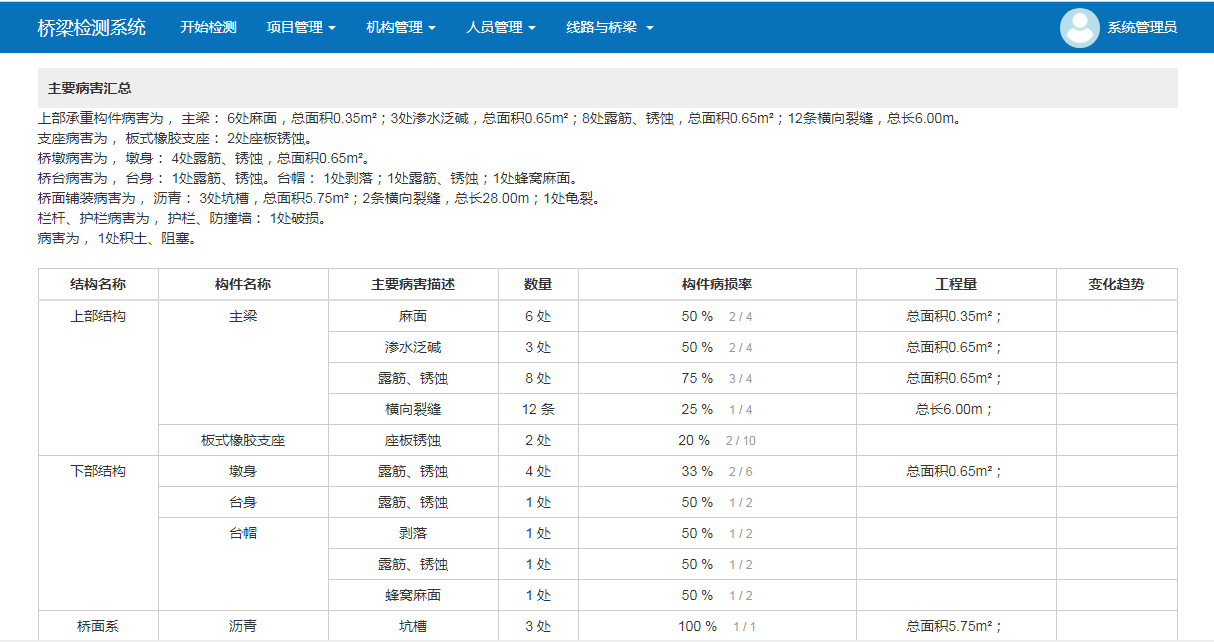Expand the 人员管理 dropdown
The image size is (1214, 642).
pyautogui.click(x=501, y=28)
